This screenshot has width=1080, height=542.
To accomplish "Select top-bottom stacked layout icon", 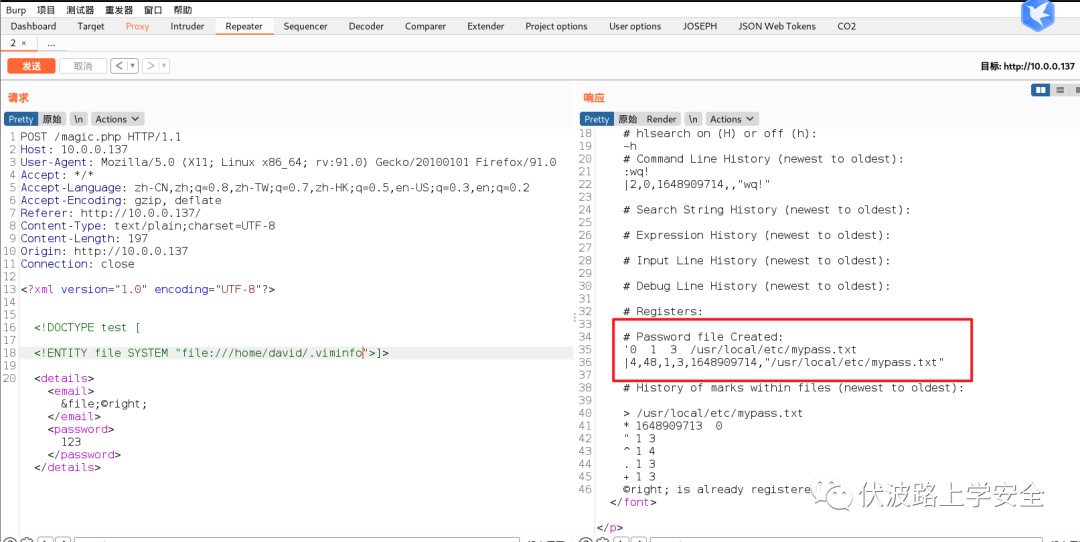I will (1060, 90).
